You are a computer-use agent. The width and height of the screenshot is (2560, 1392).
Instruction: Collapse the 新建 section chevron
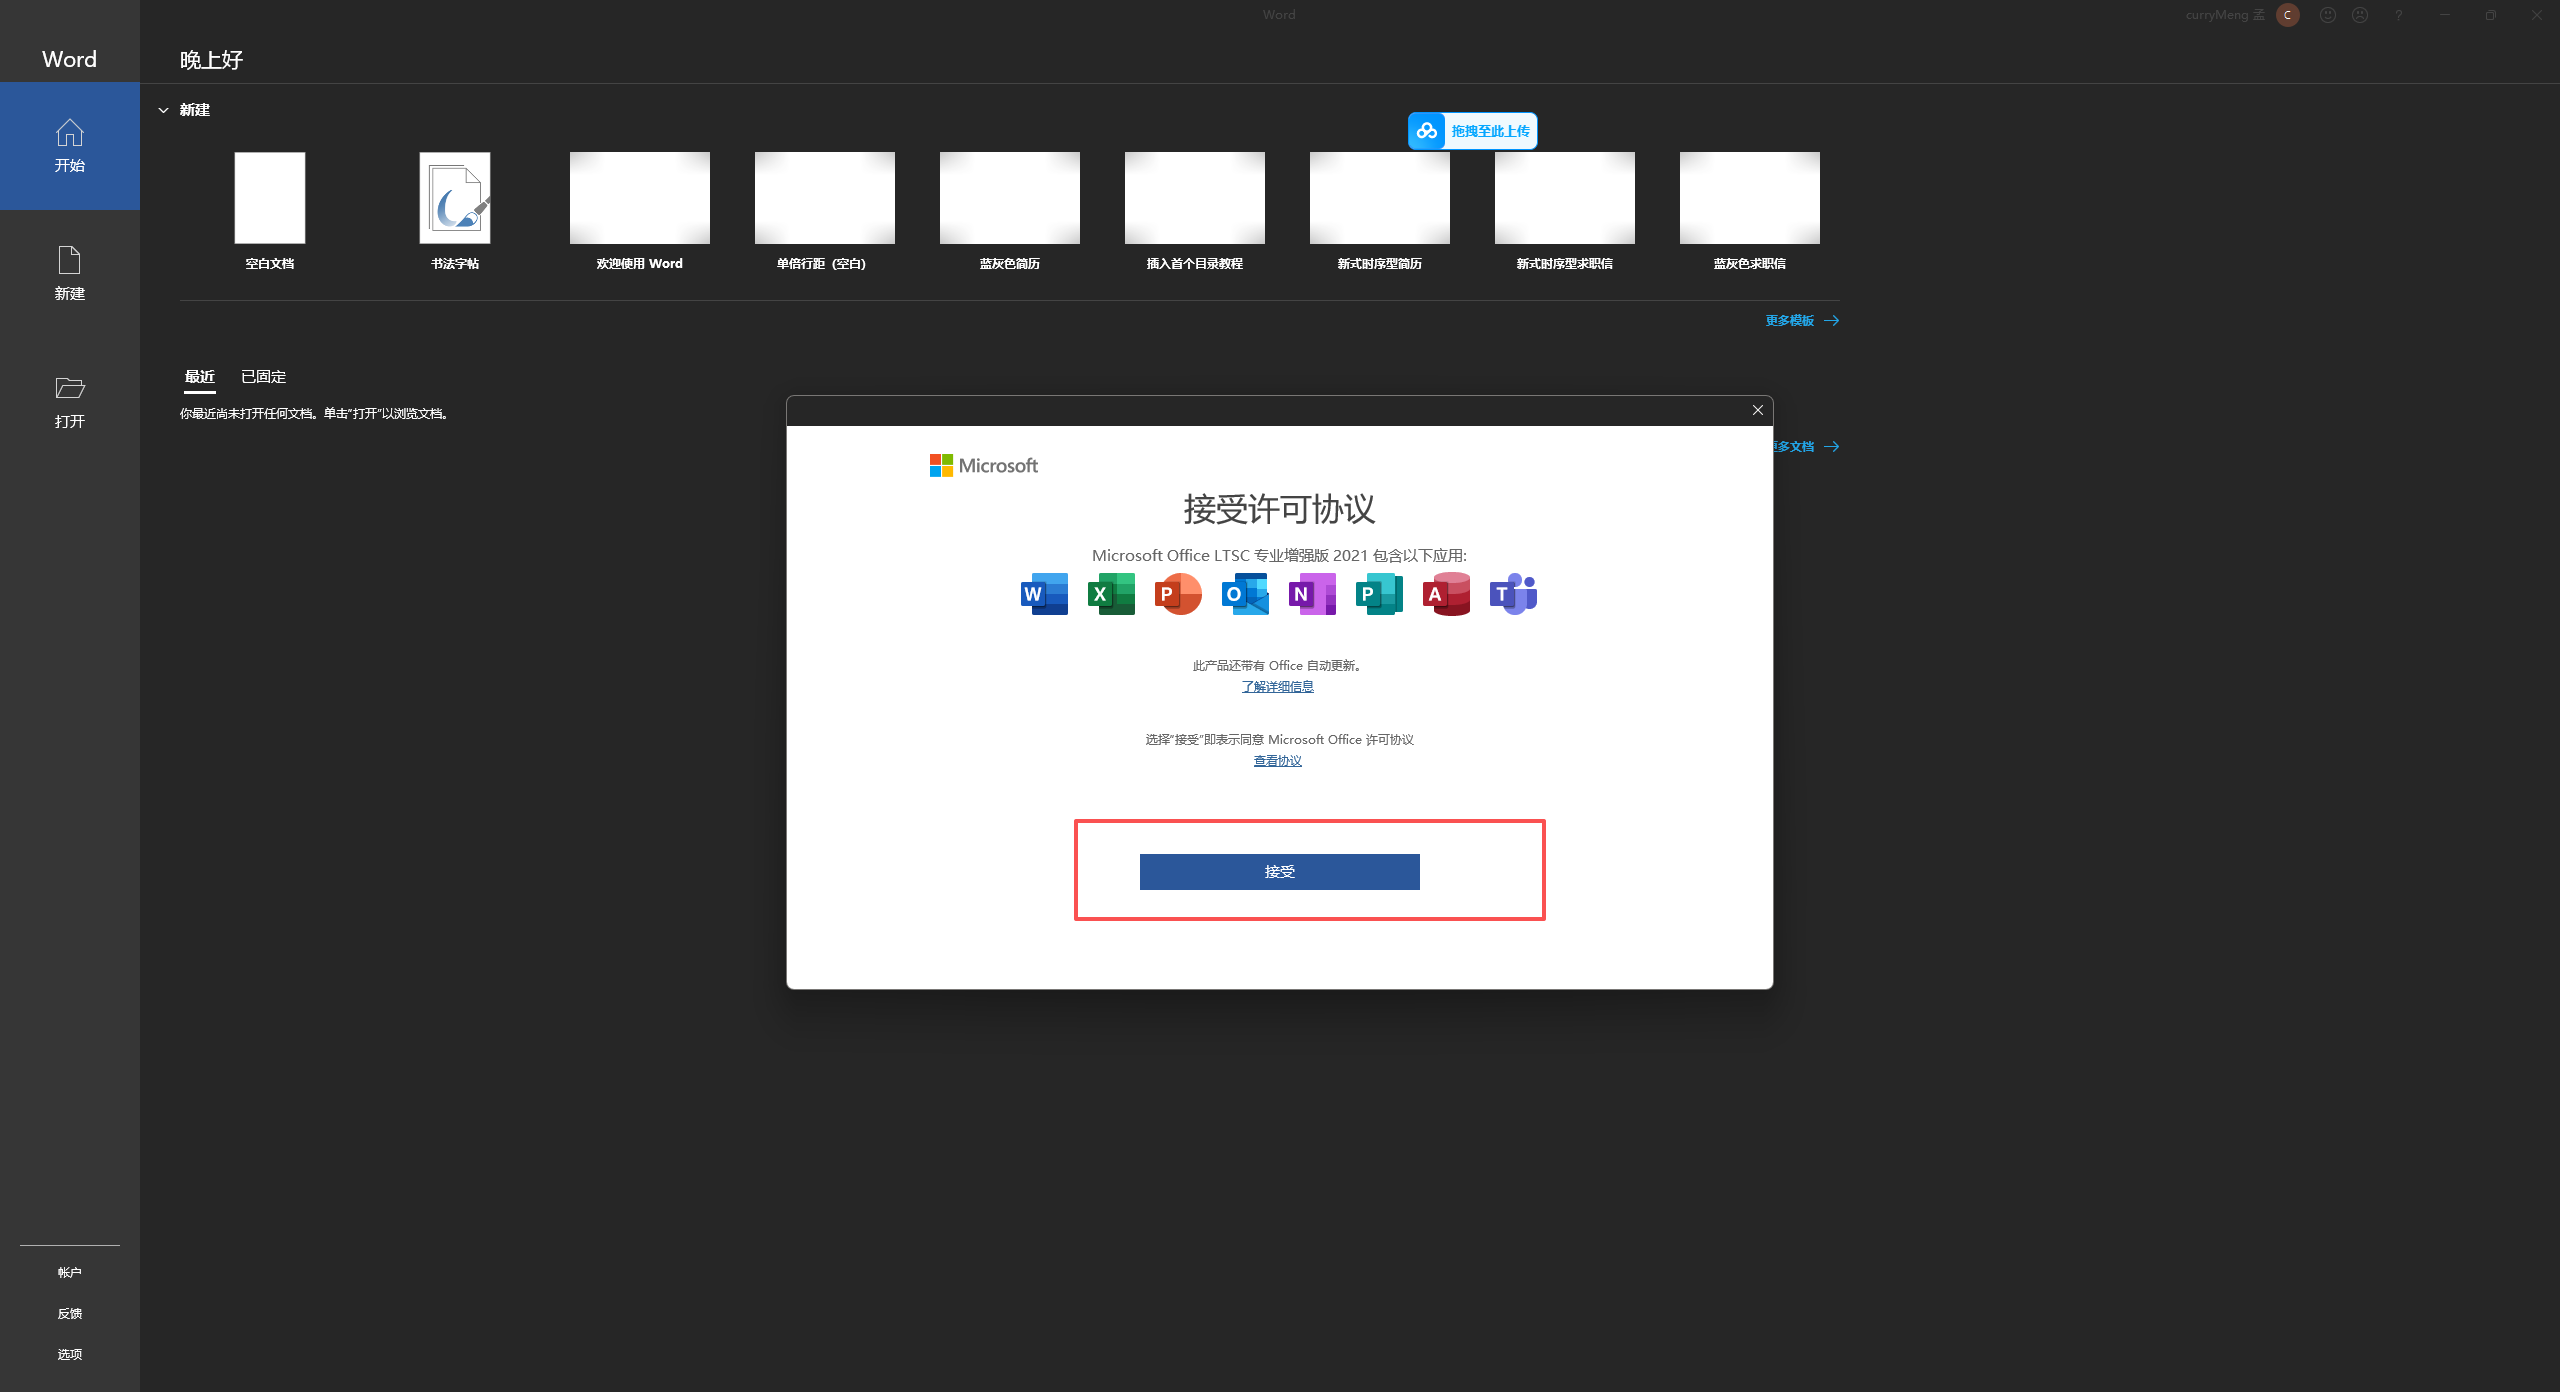(163, 110)
